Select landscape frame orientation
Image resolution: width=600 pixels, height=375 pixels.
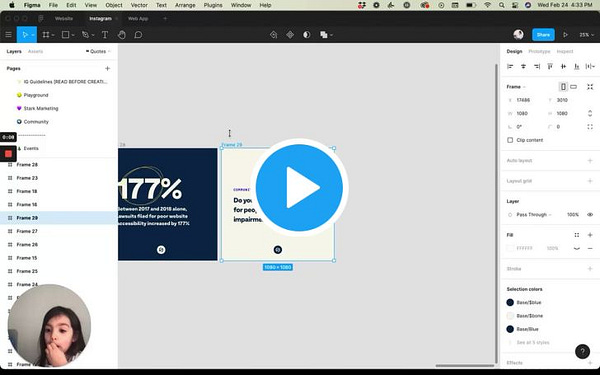[x=573, y=87]
